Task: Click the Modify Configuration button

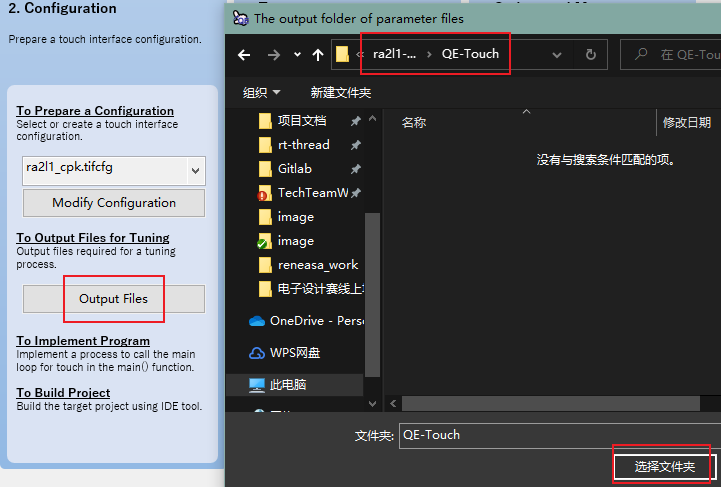Action: (113, 203)
